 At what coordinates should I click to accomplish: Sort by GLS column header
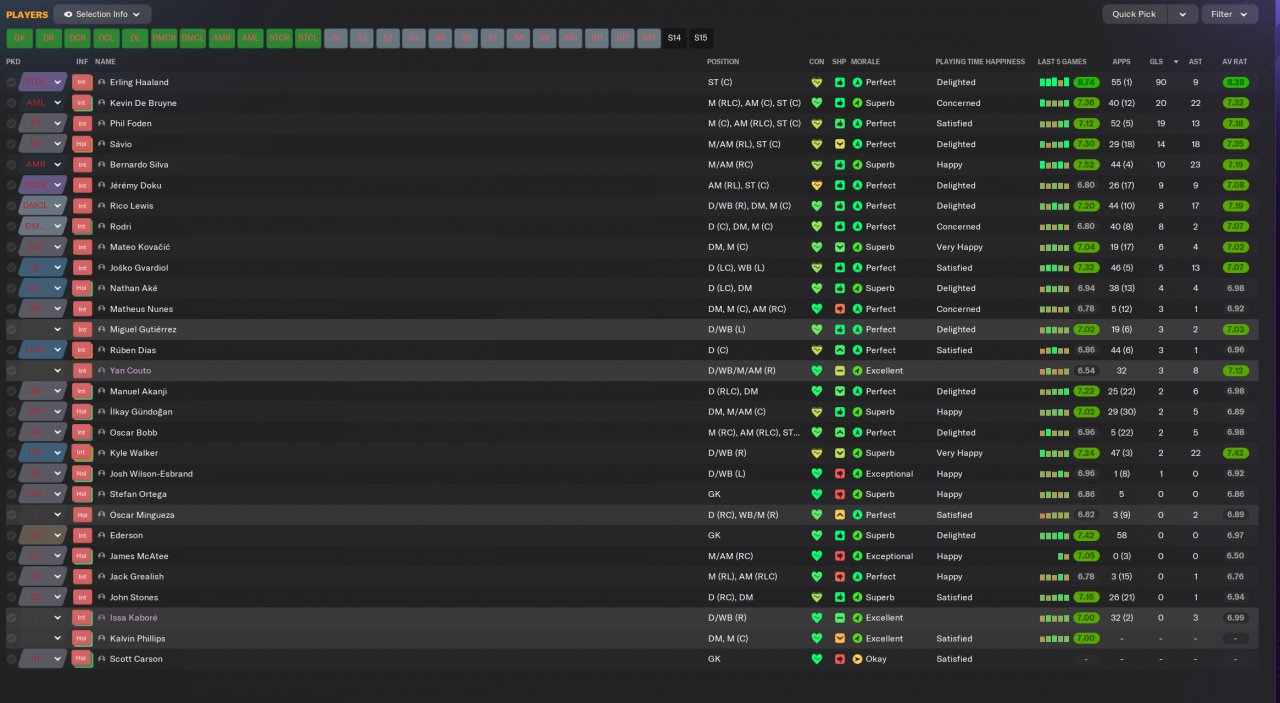tap(1156, 61)
